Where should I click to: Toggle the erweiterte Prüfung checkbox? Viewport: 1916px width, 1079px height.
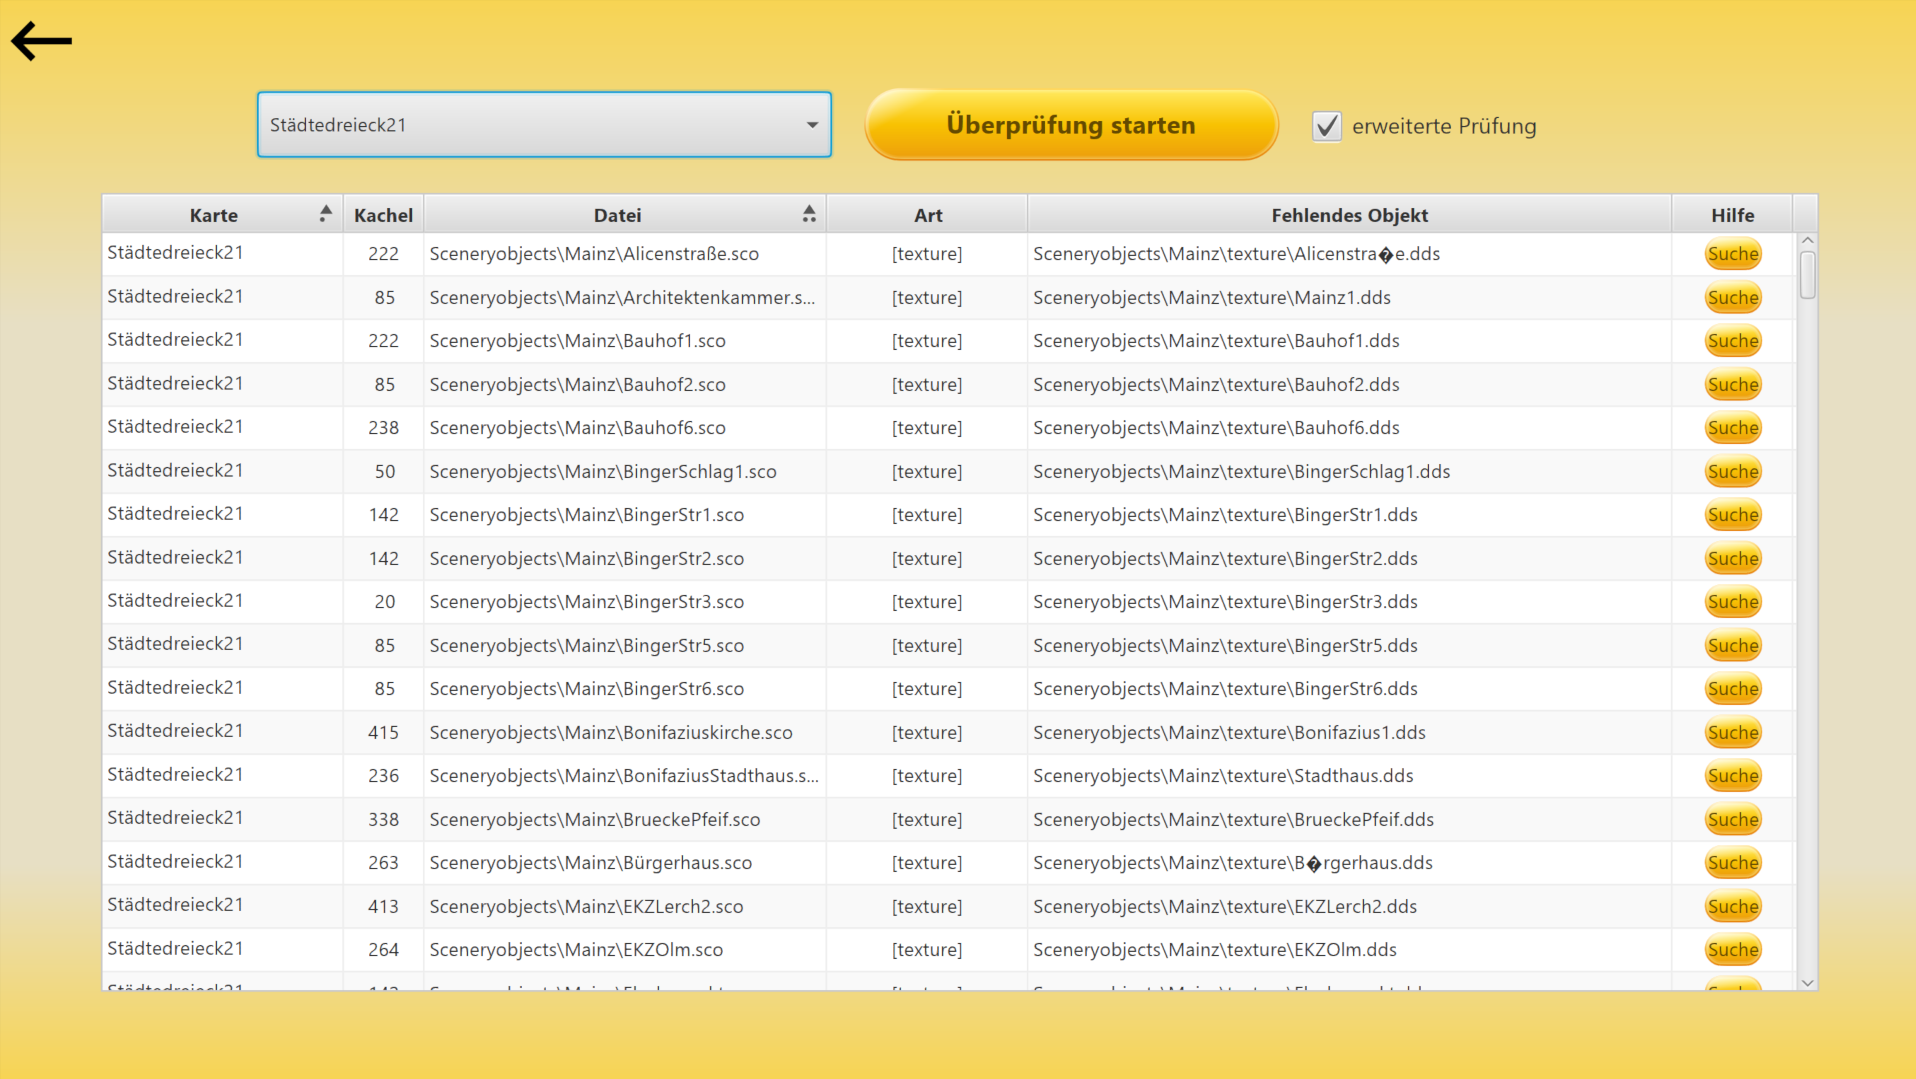(1326, 126)
